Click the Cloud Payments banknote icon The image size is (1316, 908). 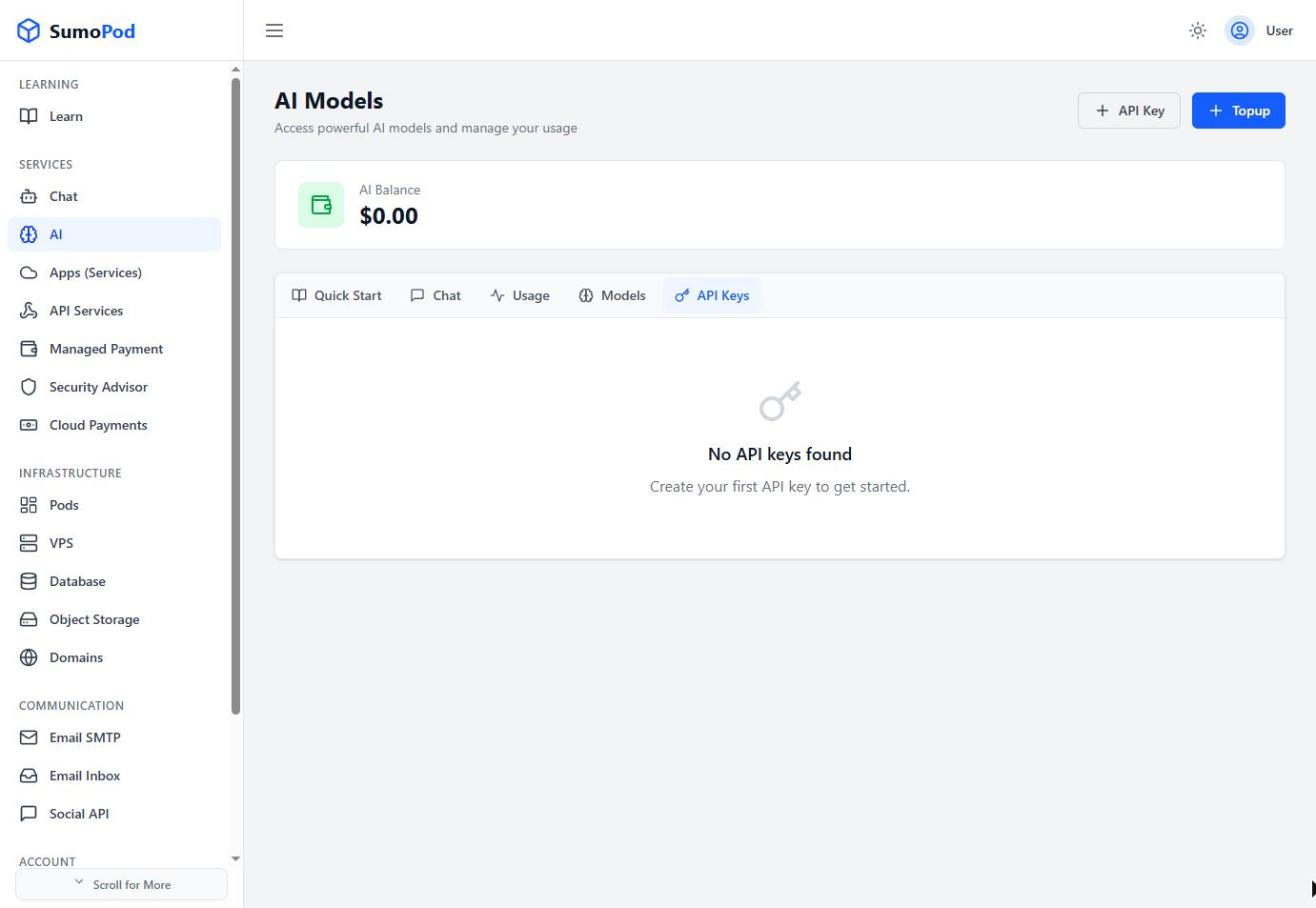click(29, 425)
